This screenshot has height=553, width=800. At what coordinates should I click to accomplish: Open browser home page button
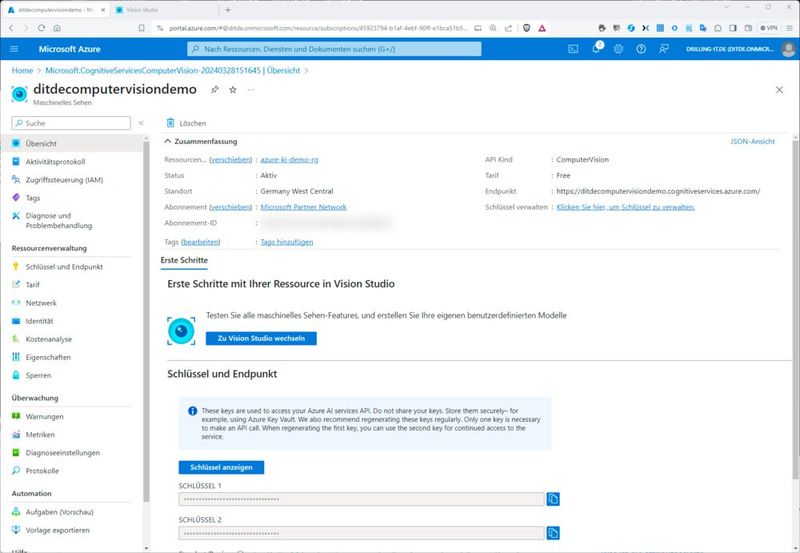[57, 28]
